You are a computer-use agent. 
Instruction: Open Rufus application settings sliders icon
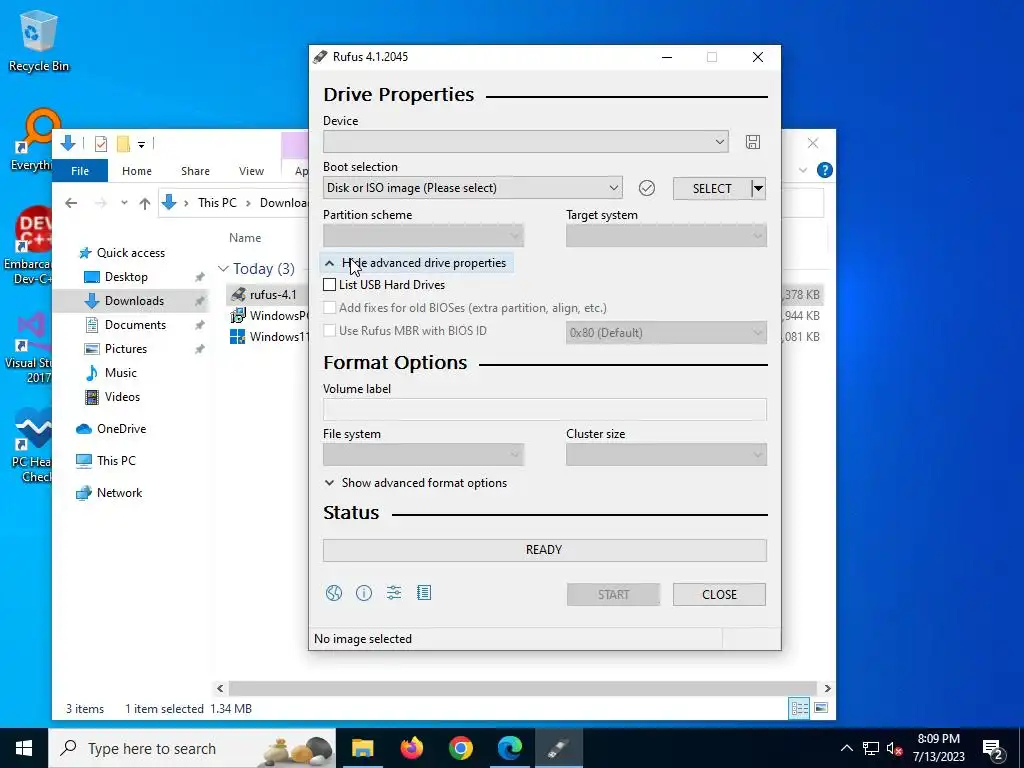[x=394, y=593]
